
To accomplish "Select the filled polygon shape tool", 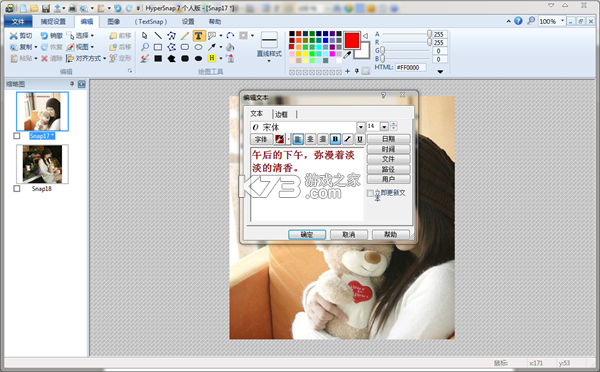I will coord(171,59).
